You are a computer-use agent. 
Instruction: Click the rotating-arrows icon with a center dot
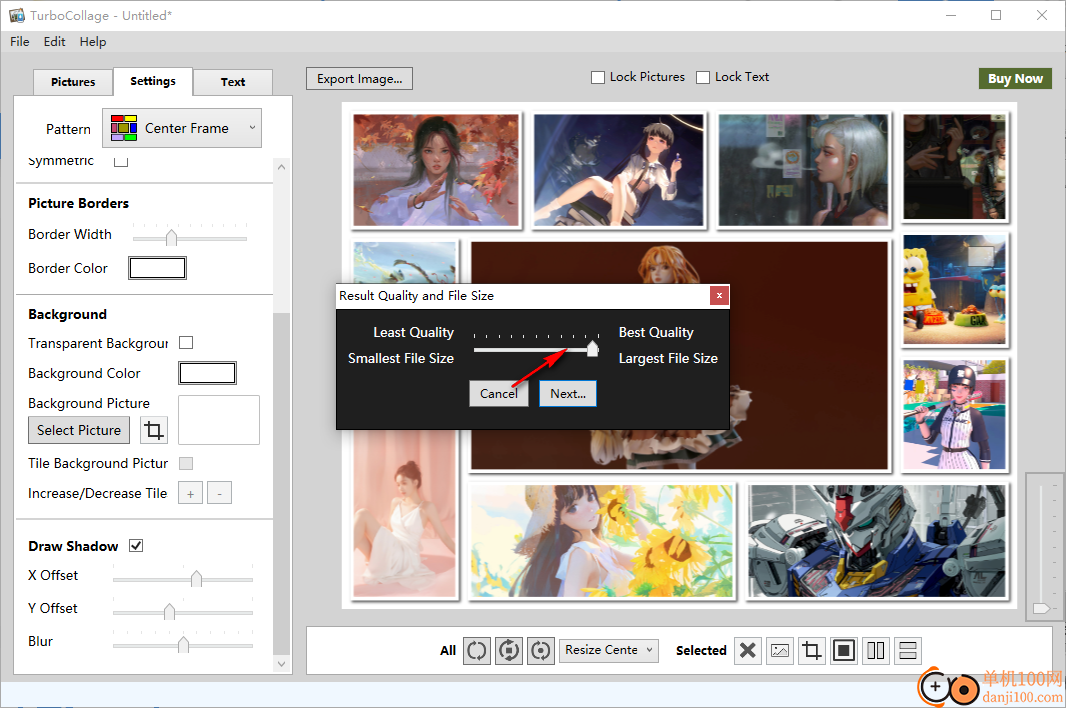coord(540,650)
